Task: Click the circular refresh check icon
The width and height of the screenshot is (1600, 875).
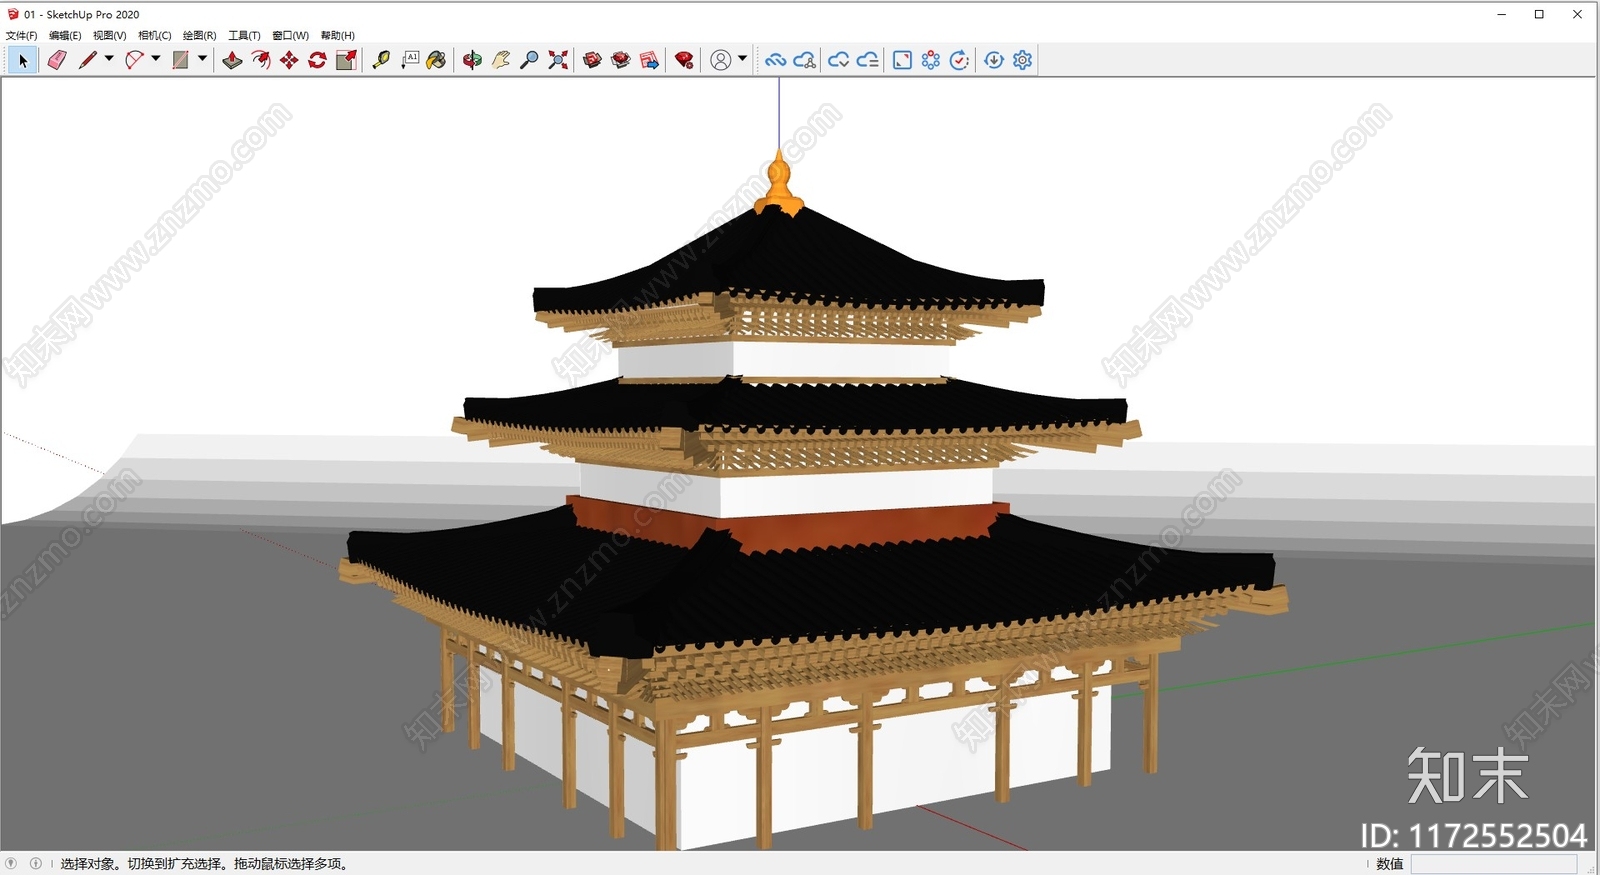Action: [x=959, y=60]
